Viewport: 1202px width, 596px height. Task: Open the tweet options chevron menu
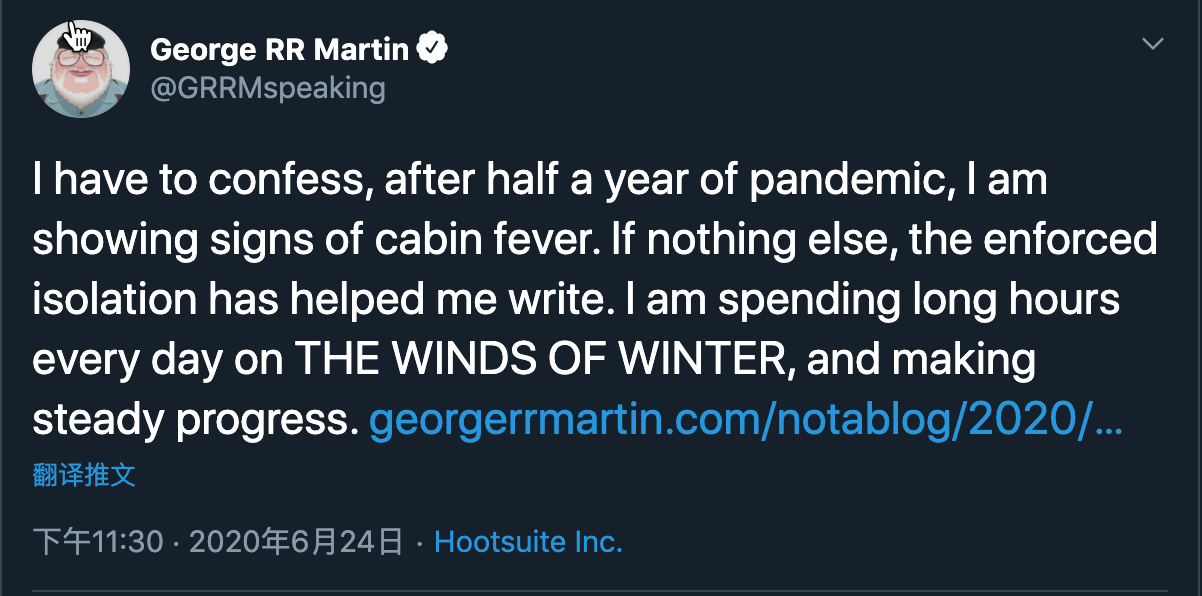coord(1153,44)
